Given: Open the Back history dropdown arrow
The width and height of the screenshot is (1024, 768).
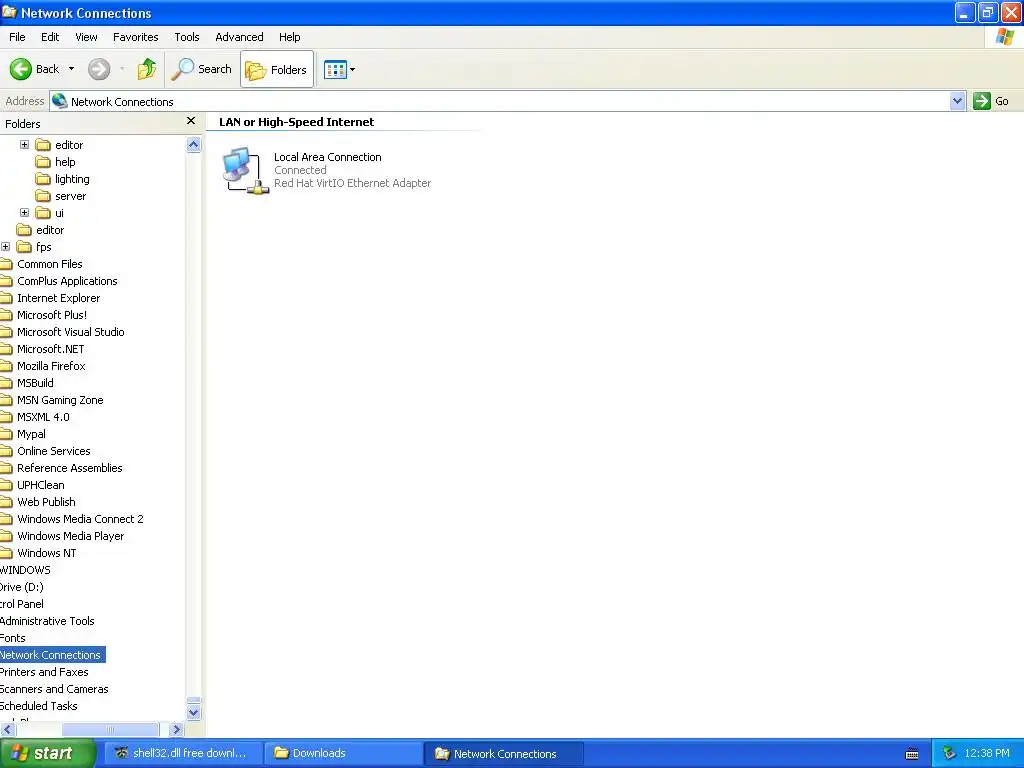Looking at the screenshot, I should pyautogui.click(x=71, y=69).
